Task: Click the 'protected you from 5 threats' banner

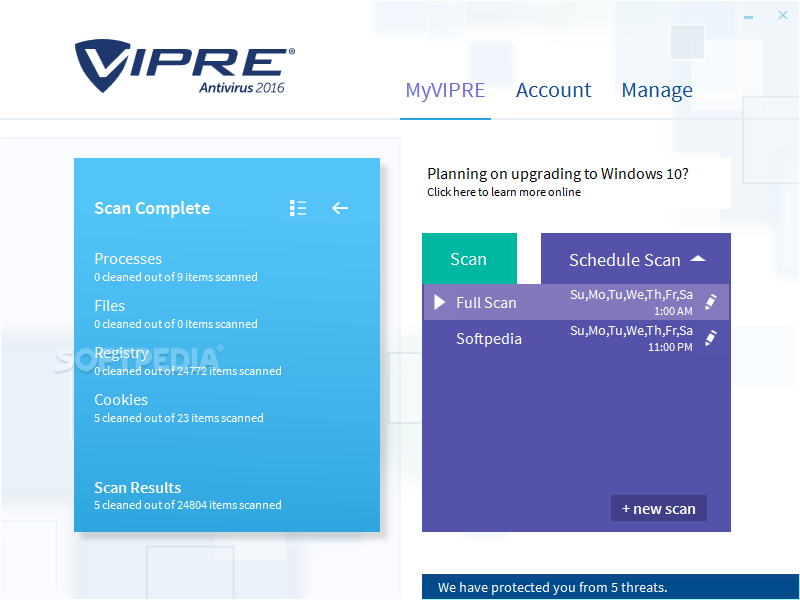Action: pos(611,587)
